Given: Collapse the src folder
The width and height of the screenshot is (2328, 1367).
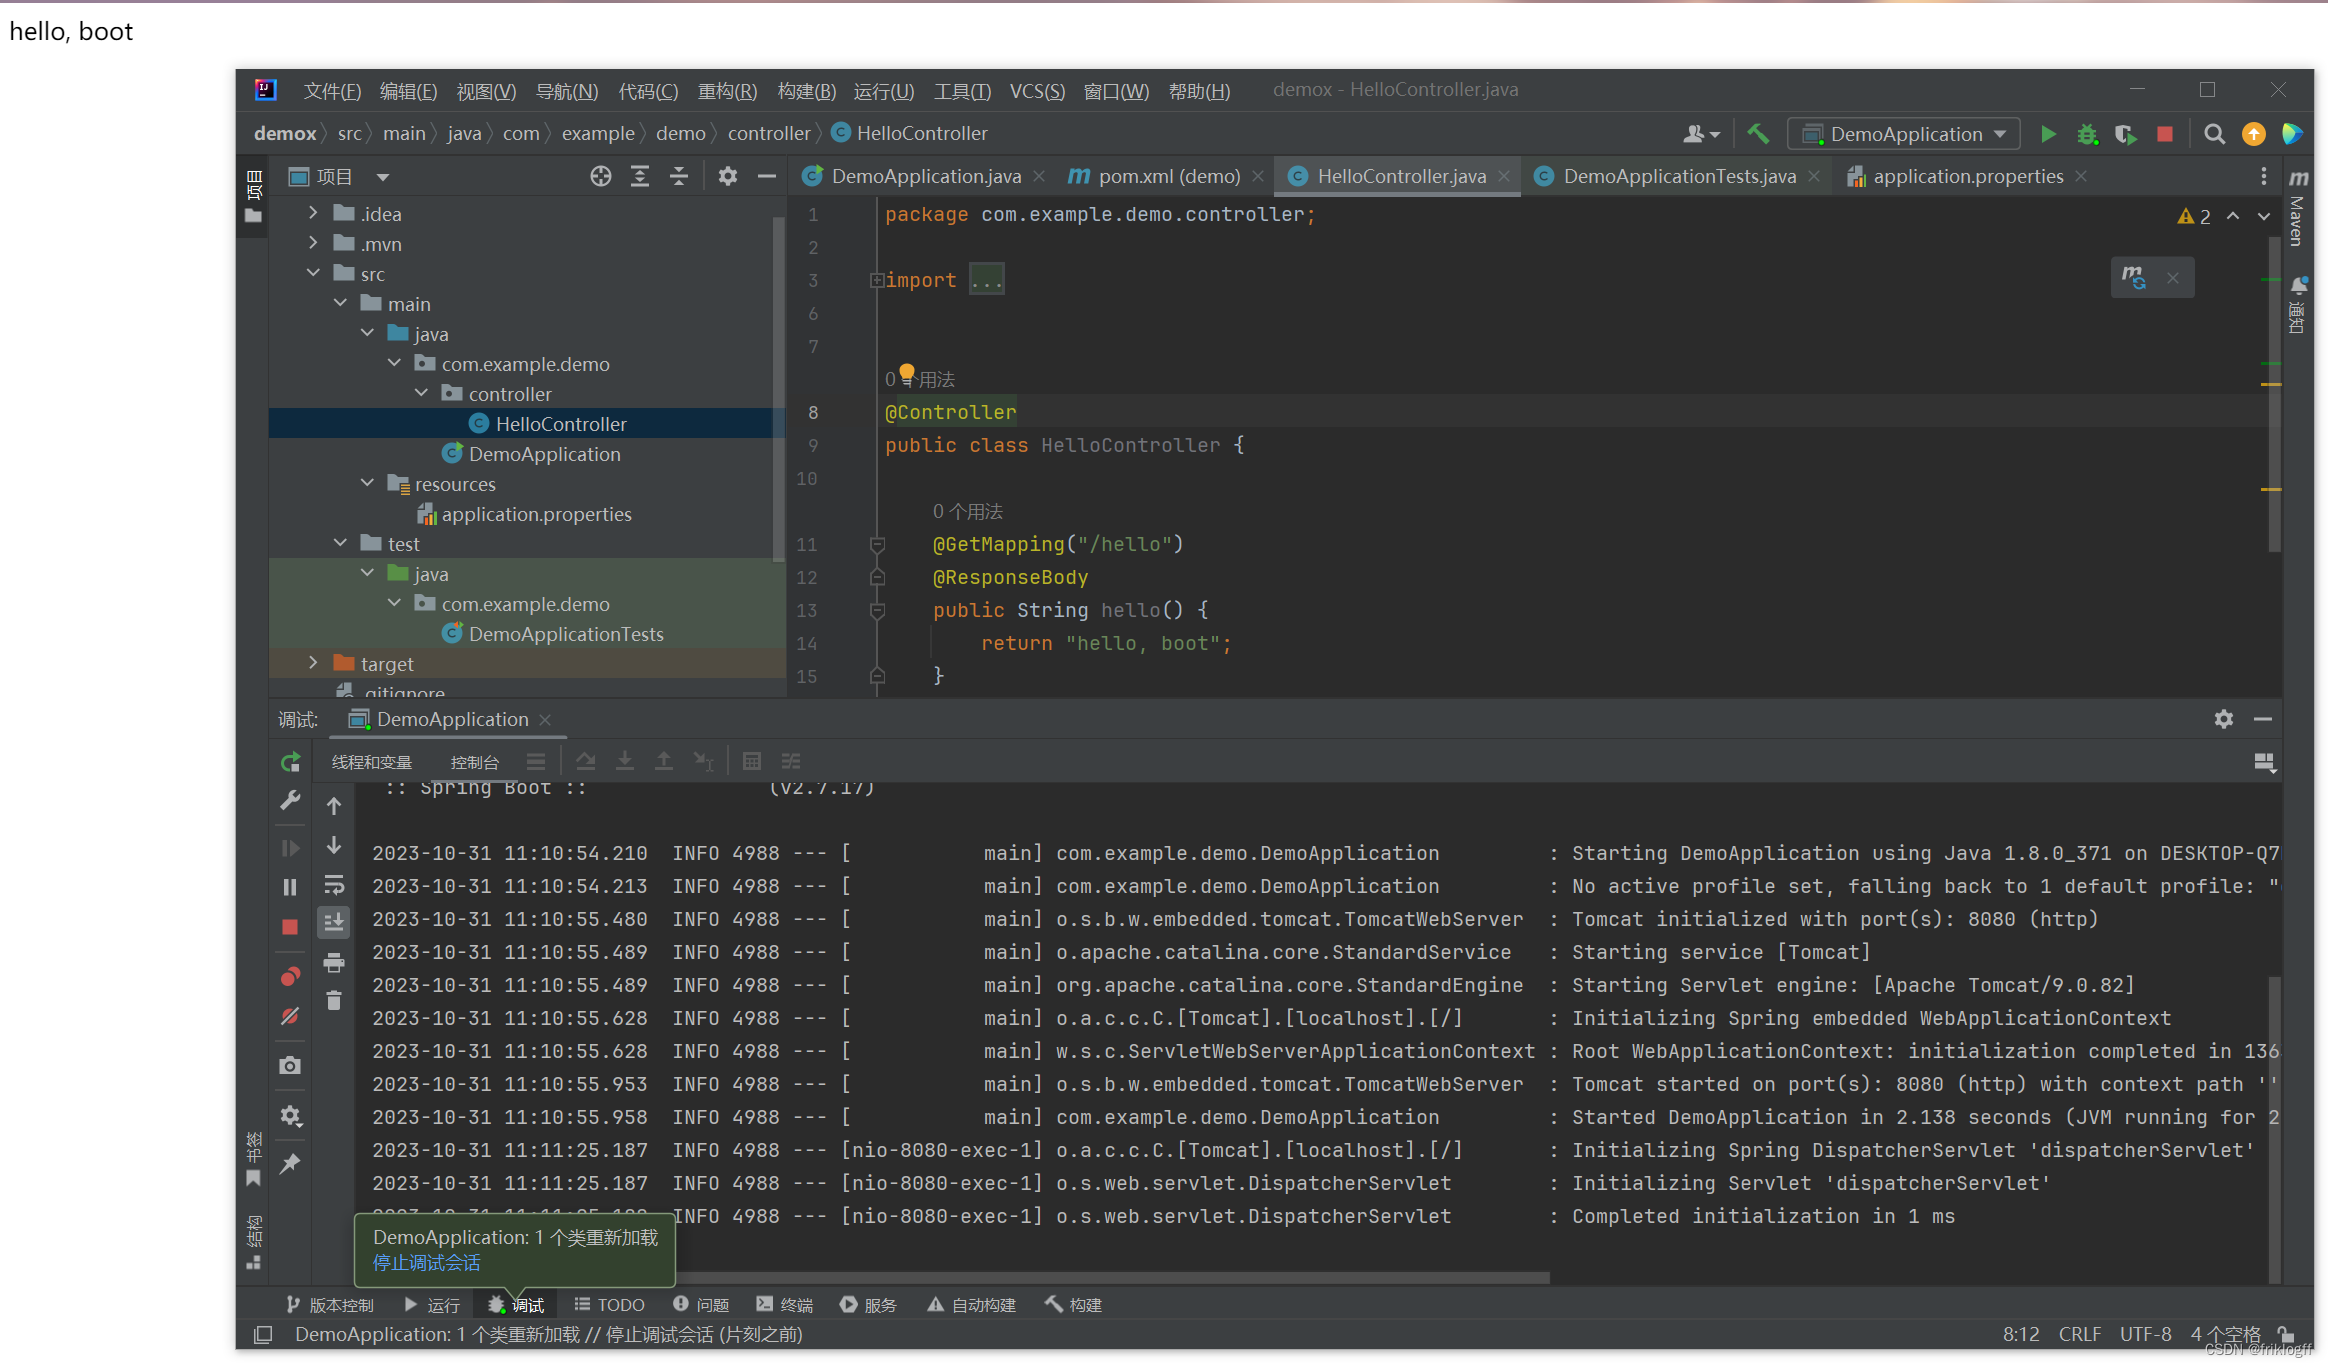Looking at the screenshot, I should (x=313, y=273).
